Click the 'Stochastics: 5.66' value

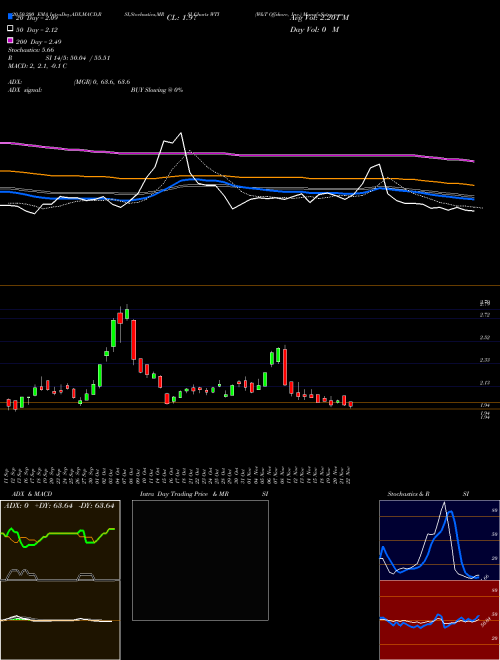click(x=31, y=50)
